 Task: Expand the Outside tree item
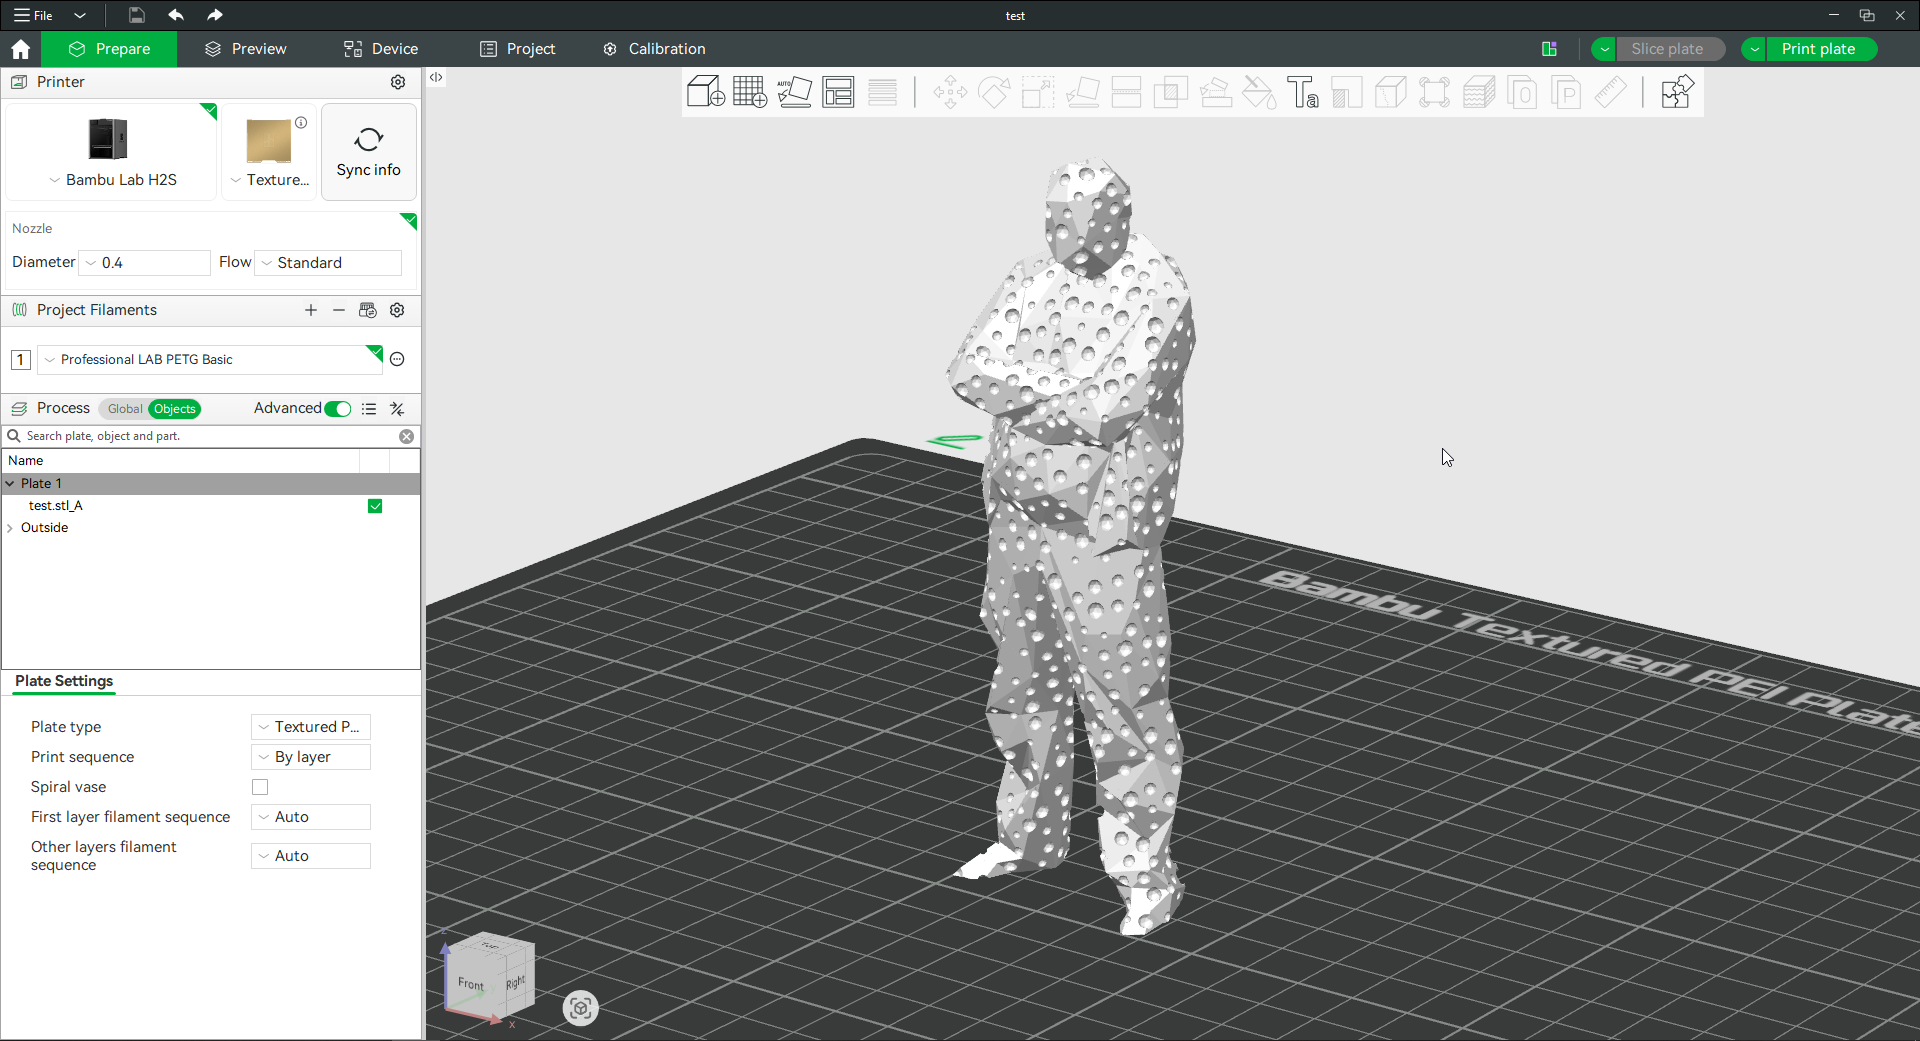coord(10,528)
